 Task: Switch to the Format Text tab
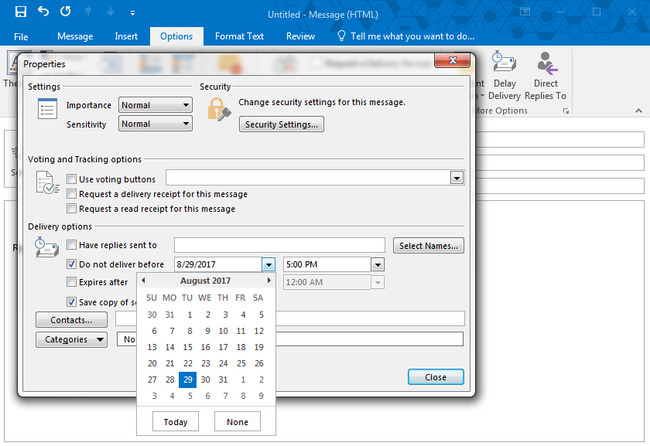click(x=239, y=36)
